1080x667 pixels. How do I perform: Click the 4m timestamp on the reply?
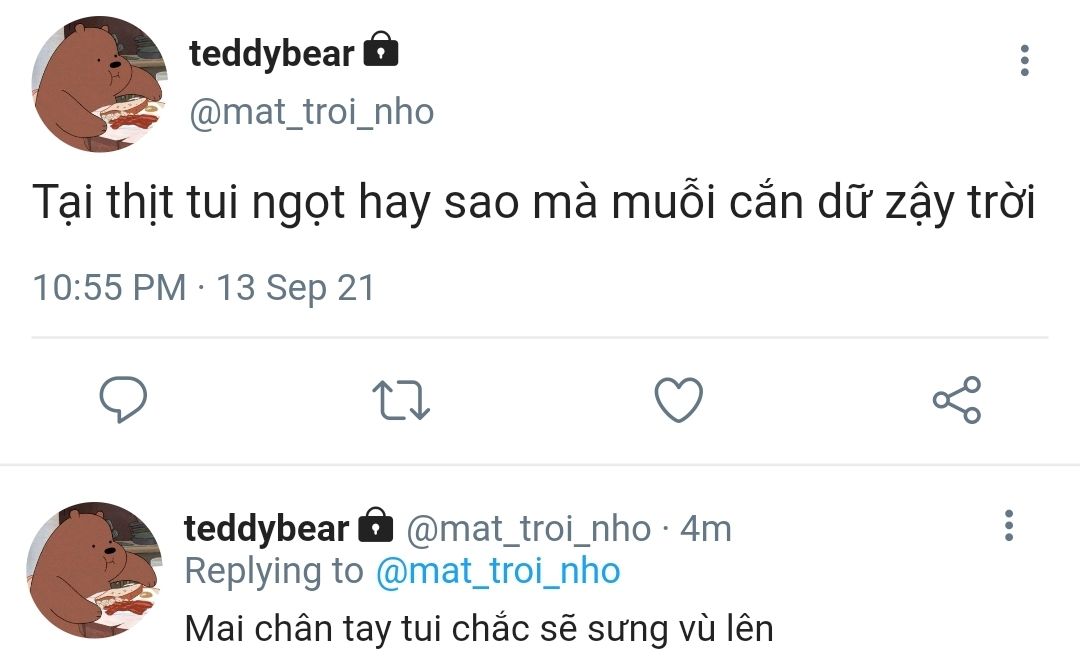point(705,528)
